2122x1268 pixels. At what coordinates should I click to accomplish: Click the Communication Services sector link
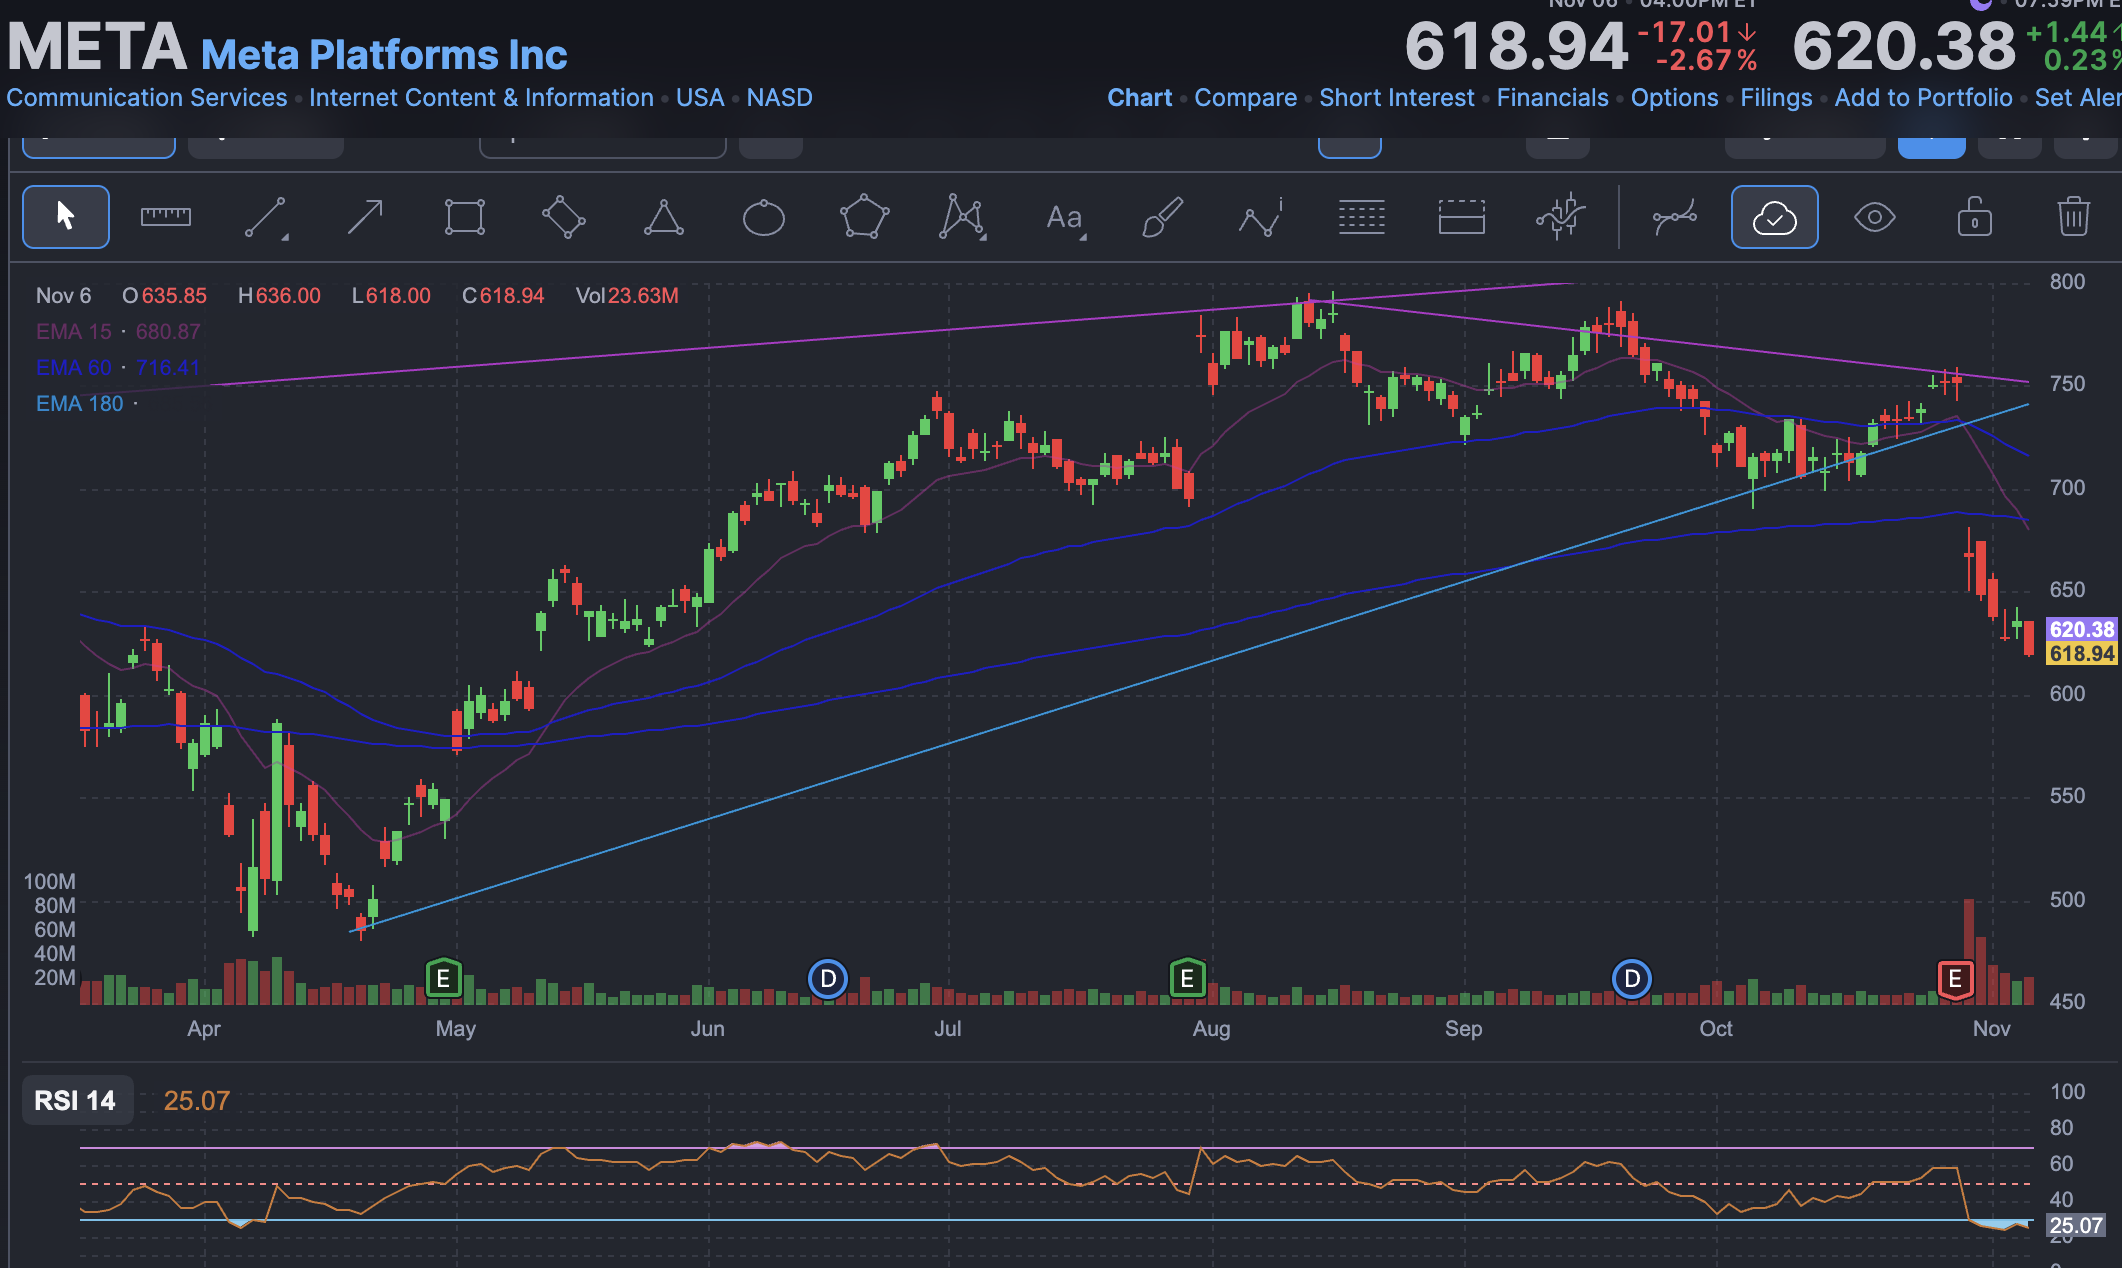pos(147,98)
